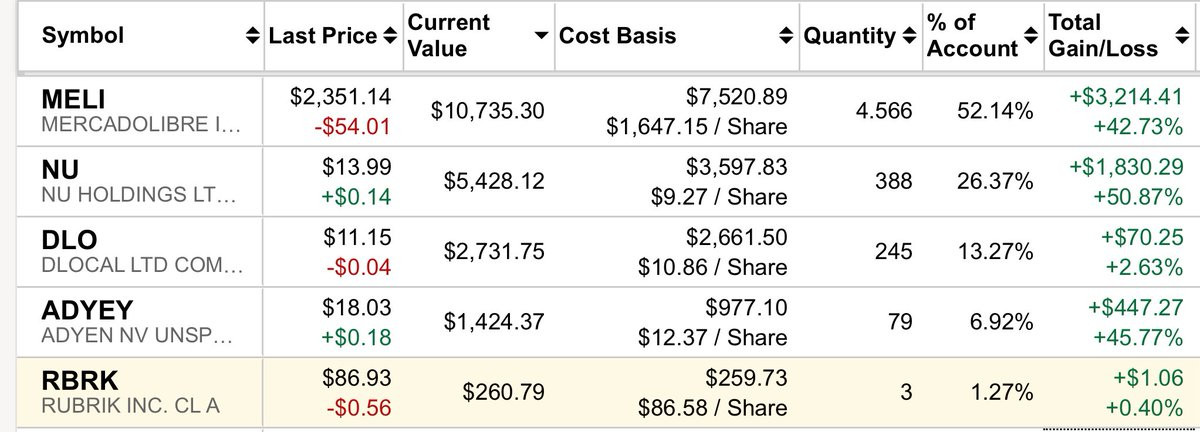
Task: Toggle Current Value descending sort arrow
Action: pos(541,36)
